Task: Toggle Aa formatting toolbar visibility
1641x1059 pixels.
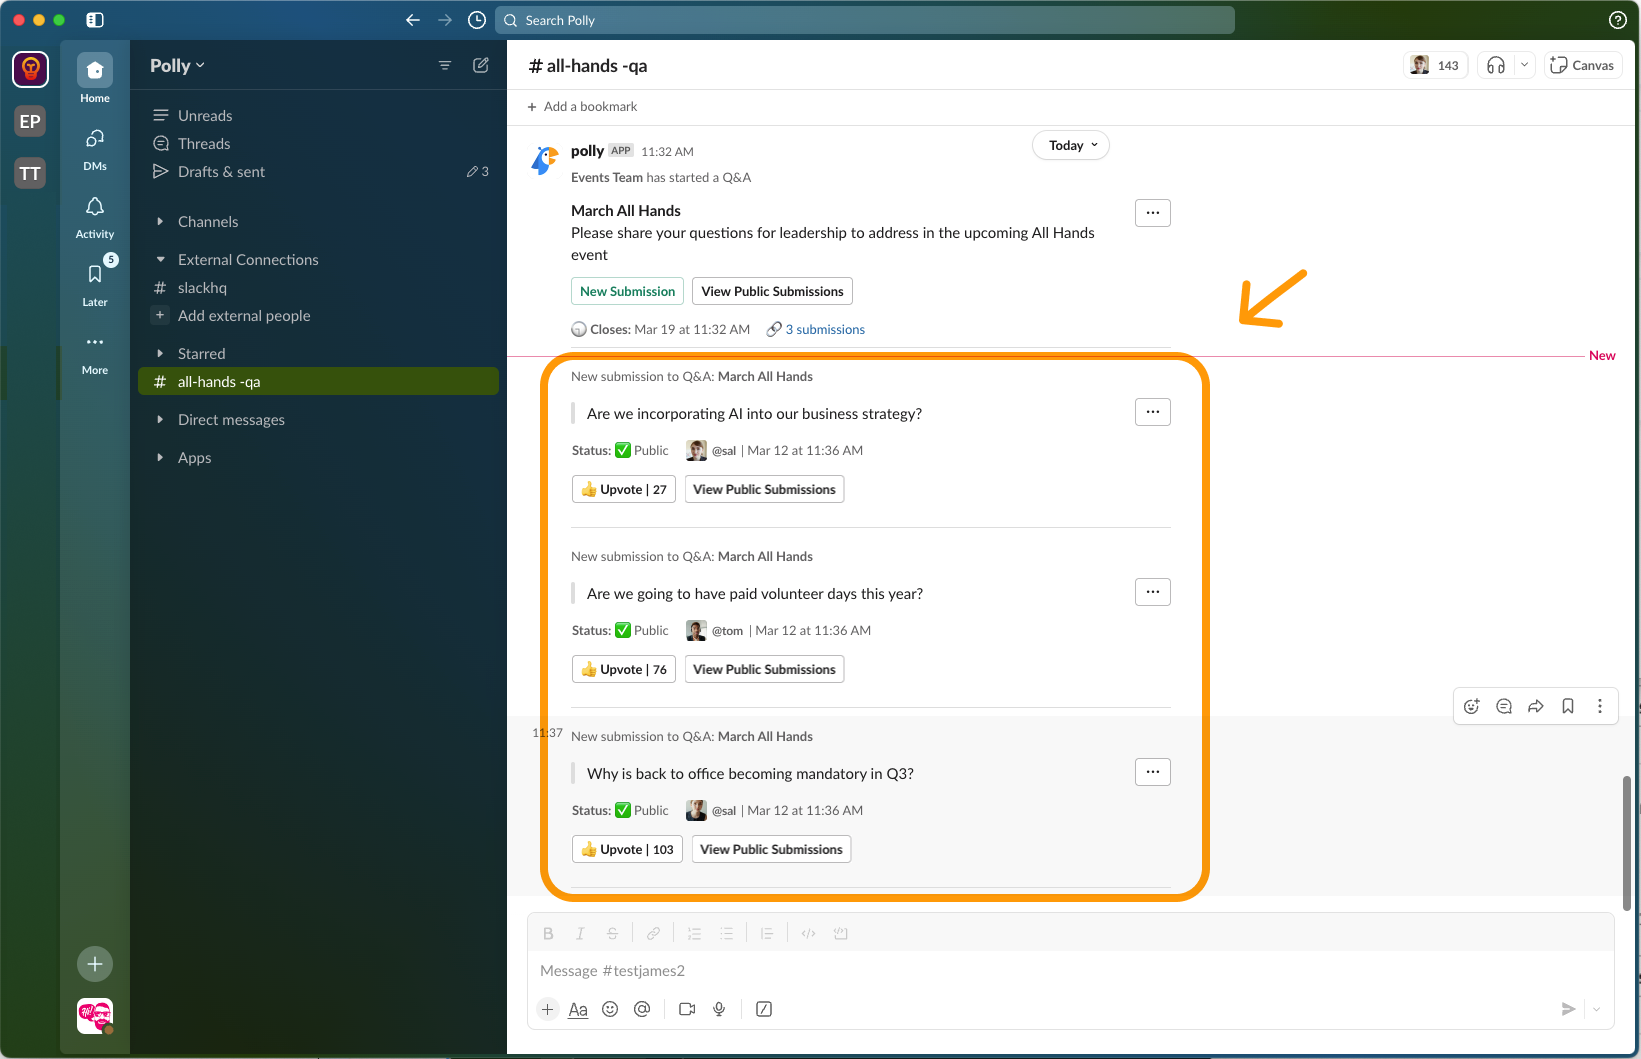Action: point(578,1009)
